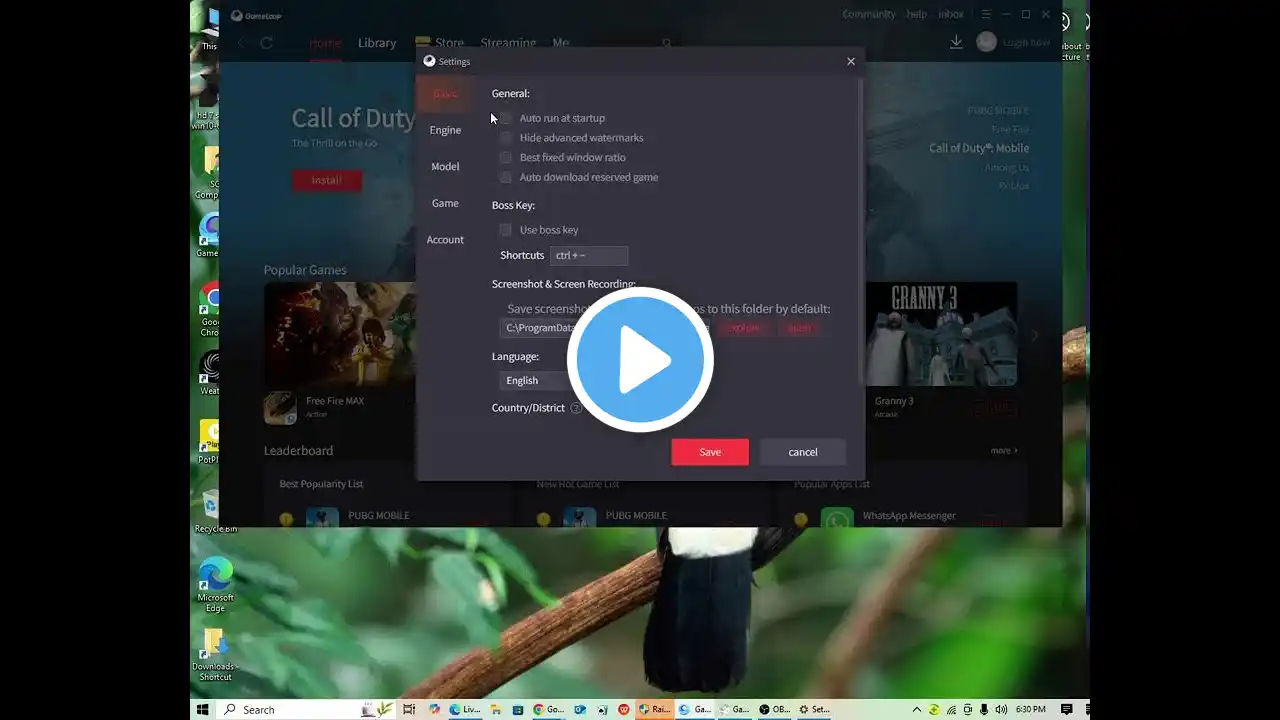Click the Settings taskbar button

[815, 709]
